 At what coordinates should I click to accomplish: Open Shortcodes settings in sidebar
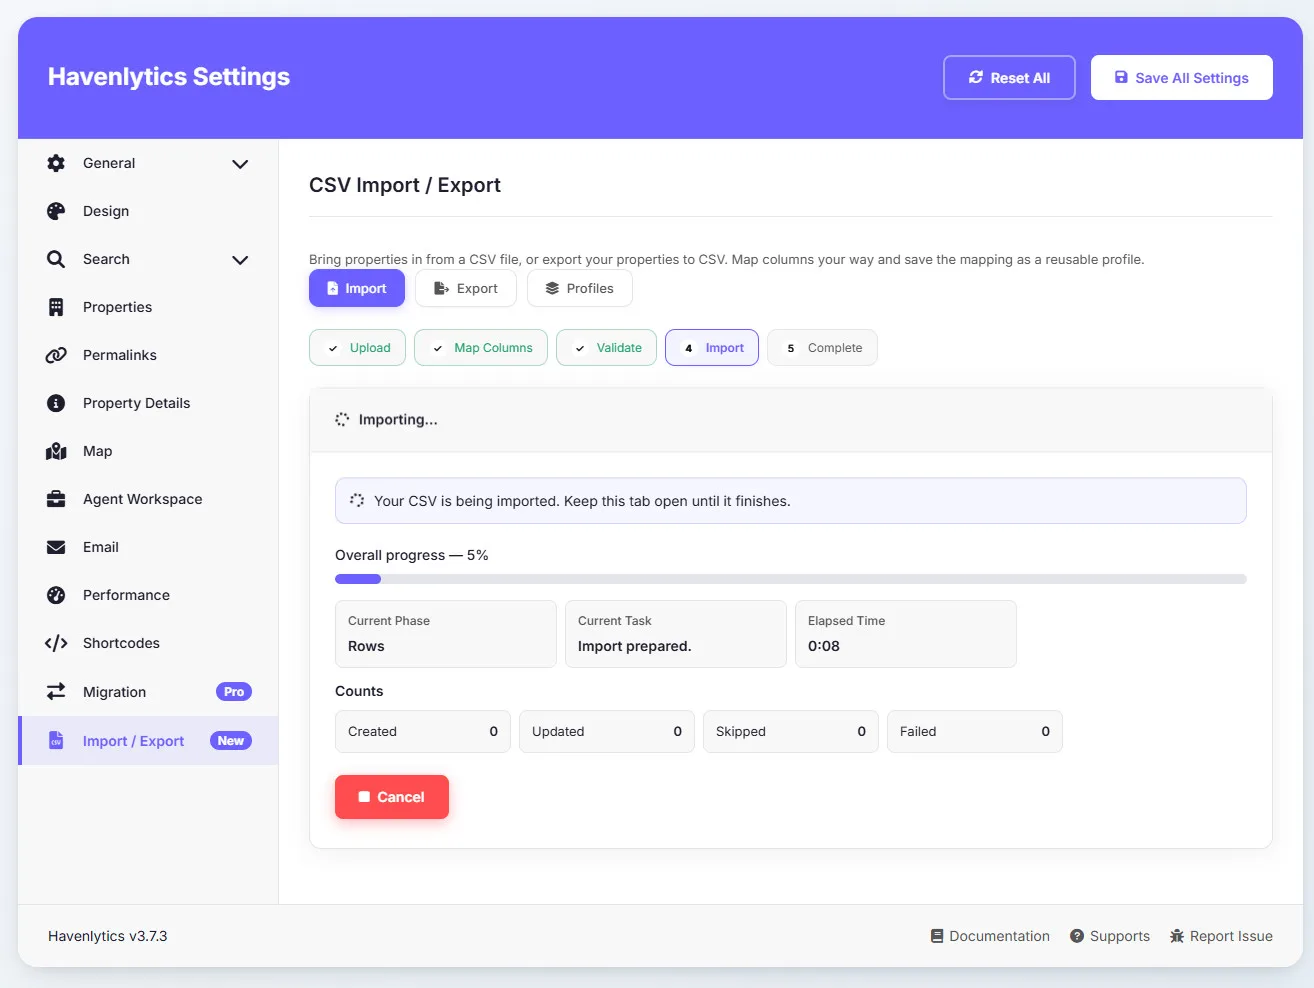pos(148,643)
